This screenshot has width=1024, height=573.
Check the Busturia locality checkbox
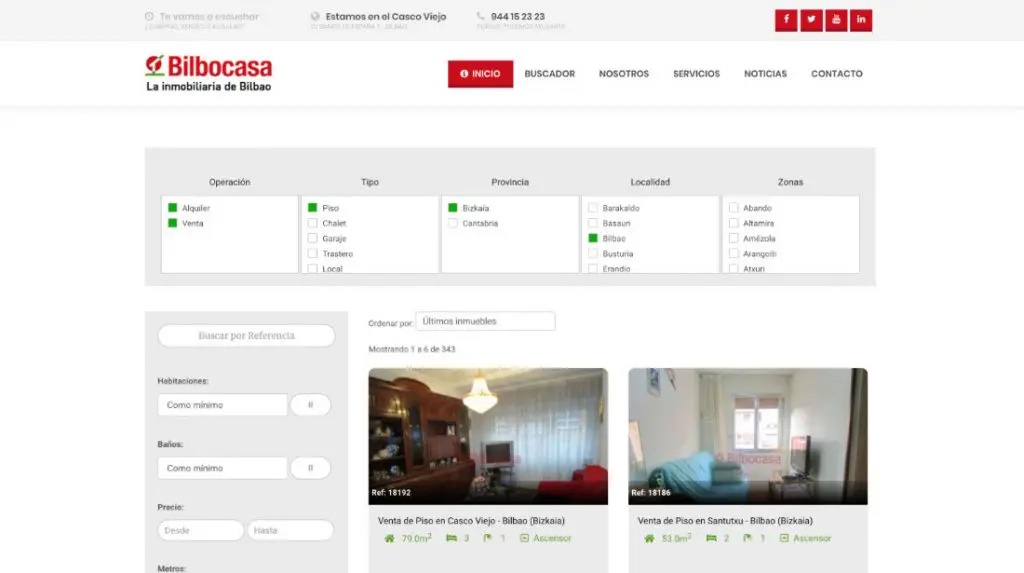[593, 254]
